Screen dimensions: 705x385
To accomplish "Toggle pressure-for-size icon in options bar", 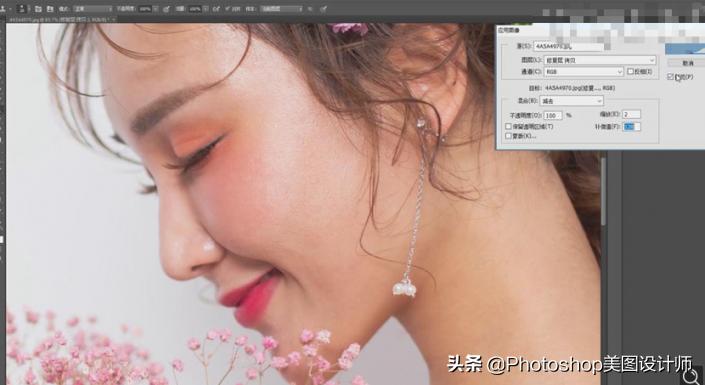I will pos(323,9).
